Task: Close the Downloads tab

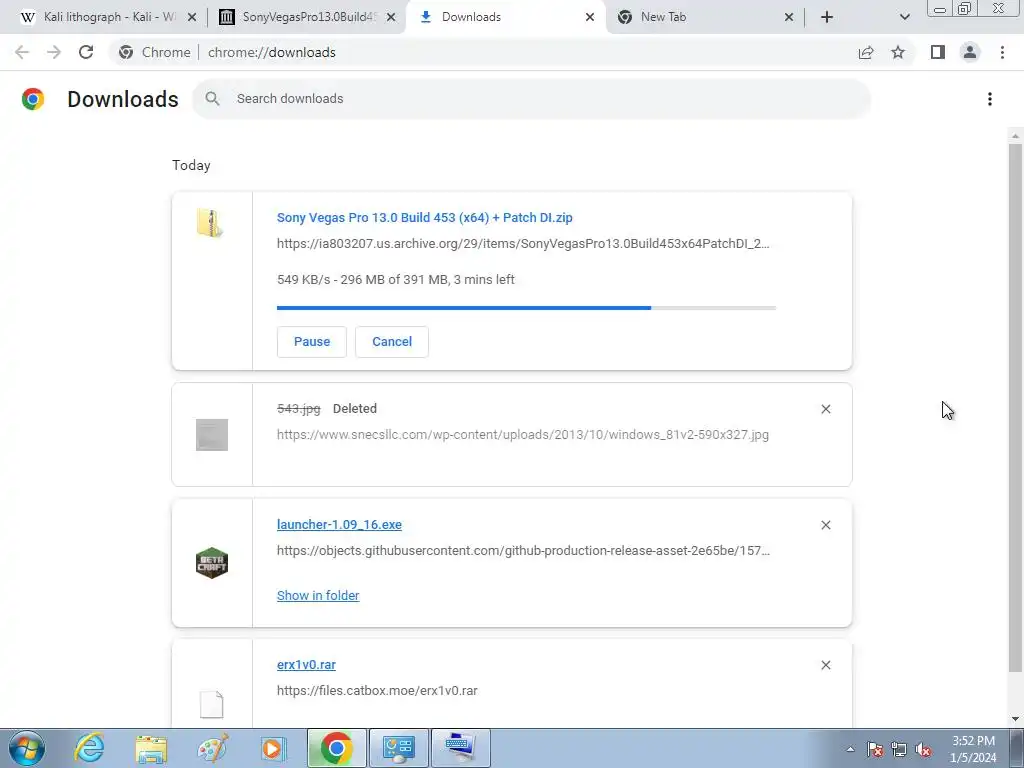Action: tap(590, 17)
